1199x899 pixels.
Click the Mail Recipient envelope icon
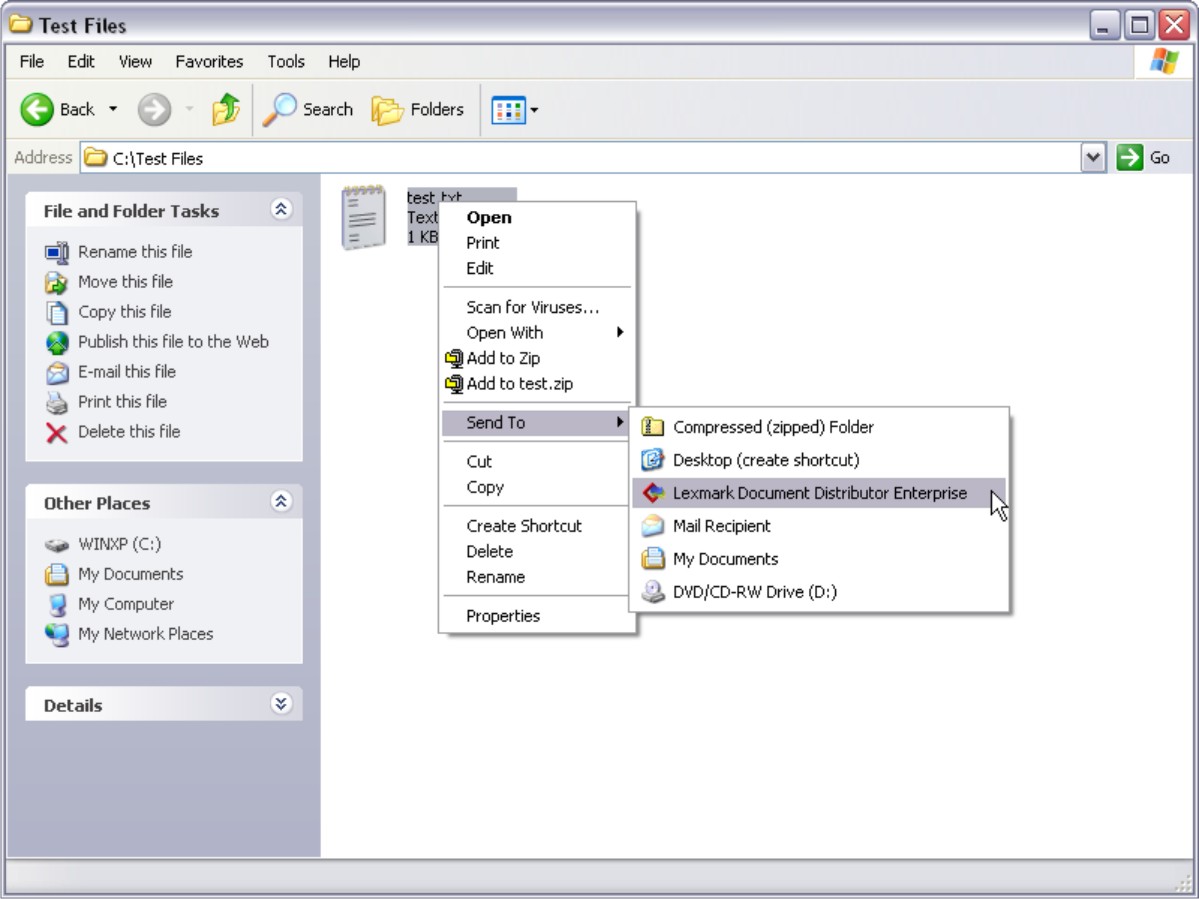coord(652,526)
